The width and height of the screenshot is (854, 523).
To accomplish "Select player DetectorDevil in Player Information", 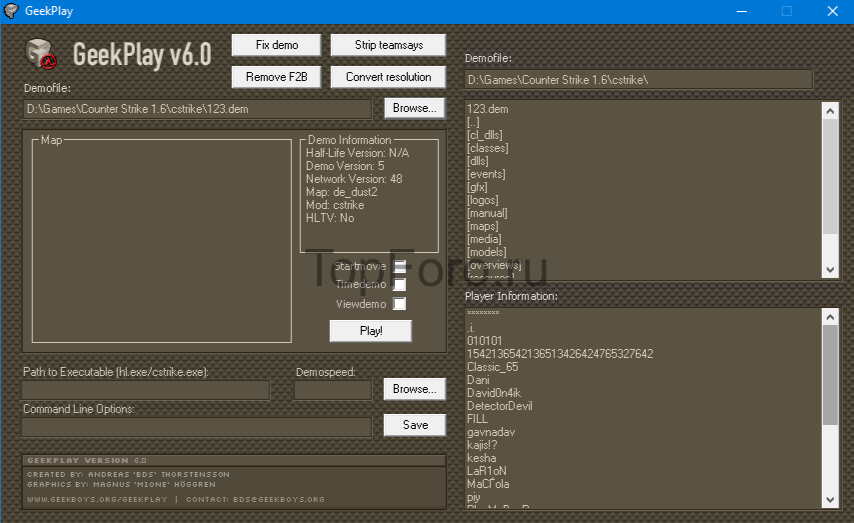I will 499,406.
